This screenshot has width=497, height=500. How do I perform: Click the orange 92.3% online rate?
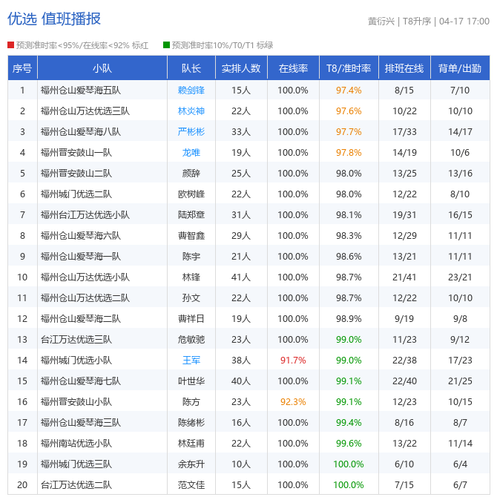click(x=293, y=402)
